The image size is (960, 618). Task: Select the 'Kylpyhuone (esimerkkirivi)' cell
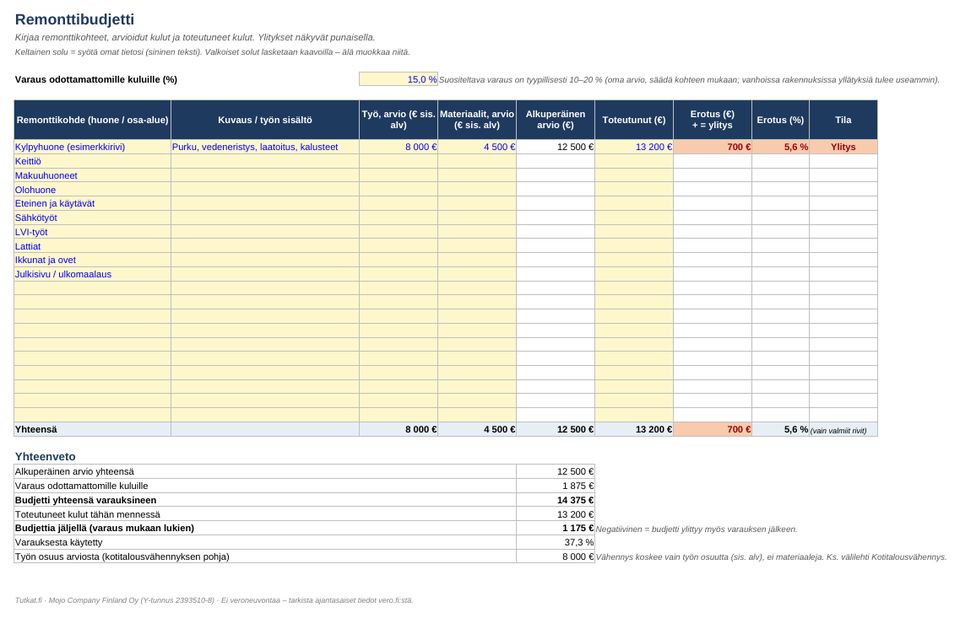92,147
